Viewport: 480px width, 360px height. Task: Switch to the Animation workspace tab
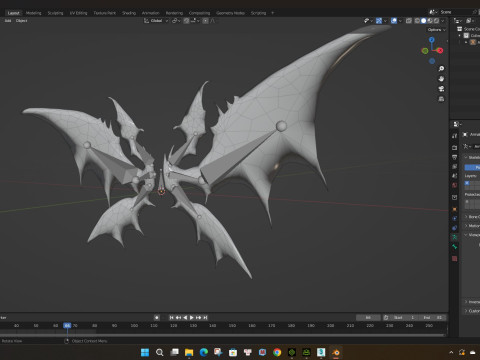pos(151,13)
